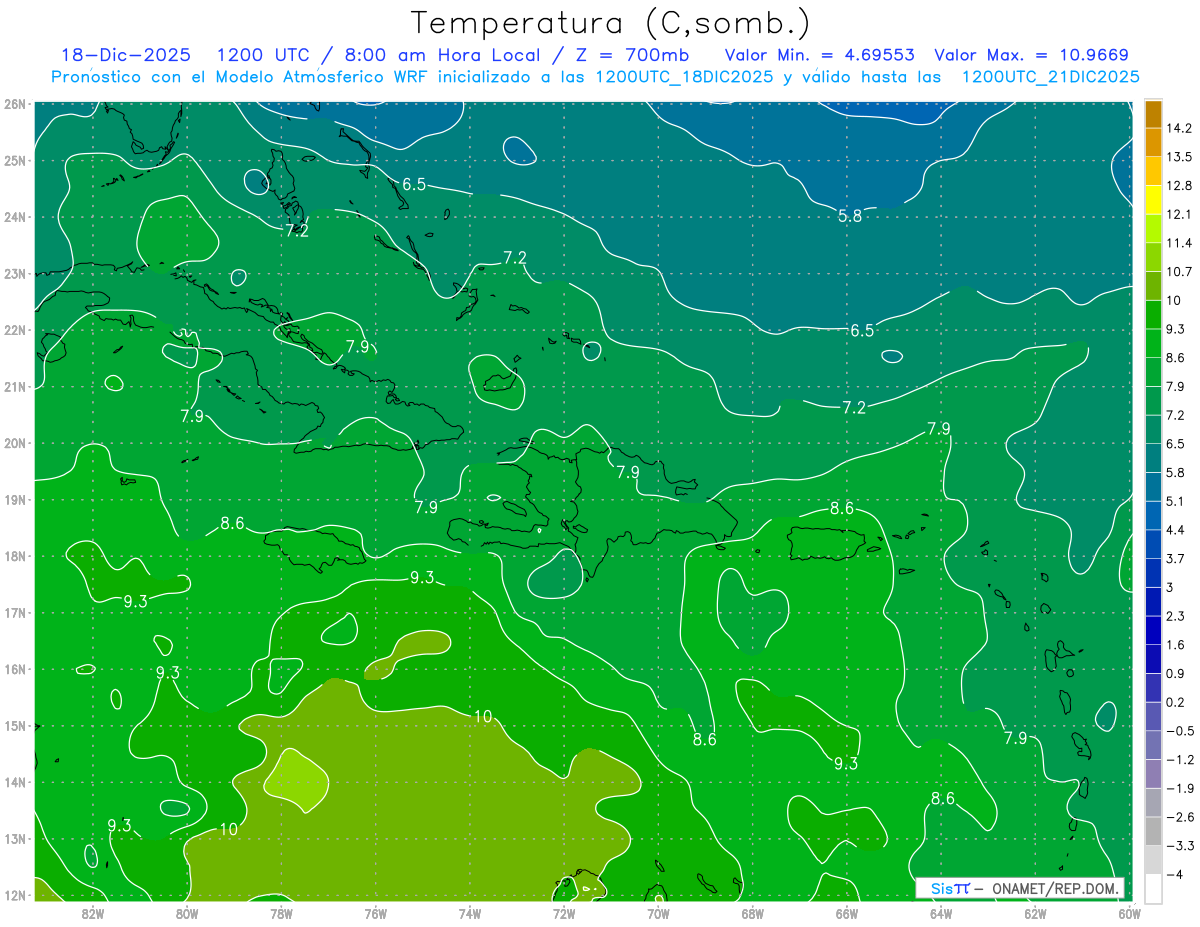
Task: Click the SisPI – ONAMET/REP.DOM. logo
Action: pyautogui.click(x=1020, y=888)
